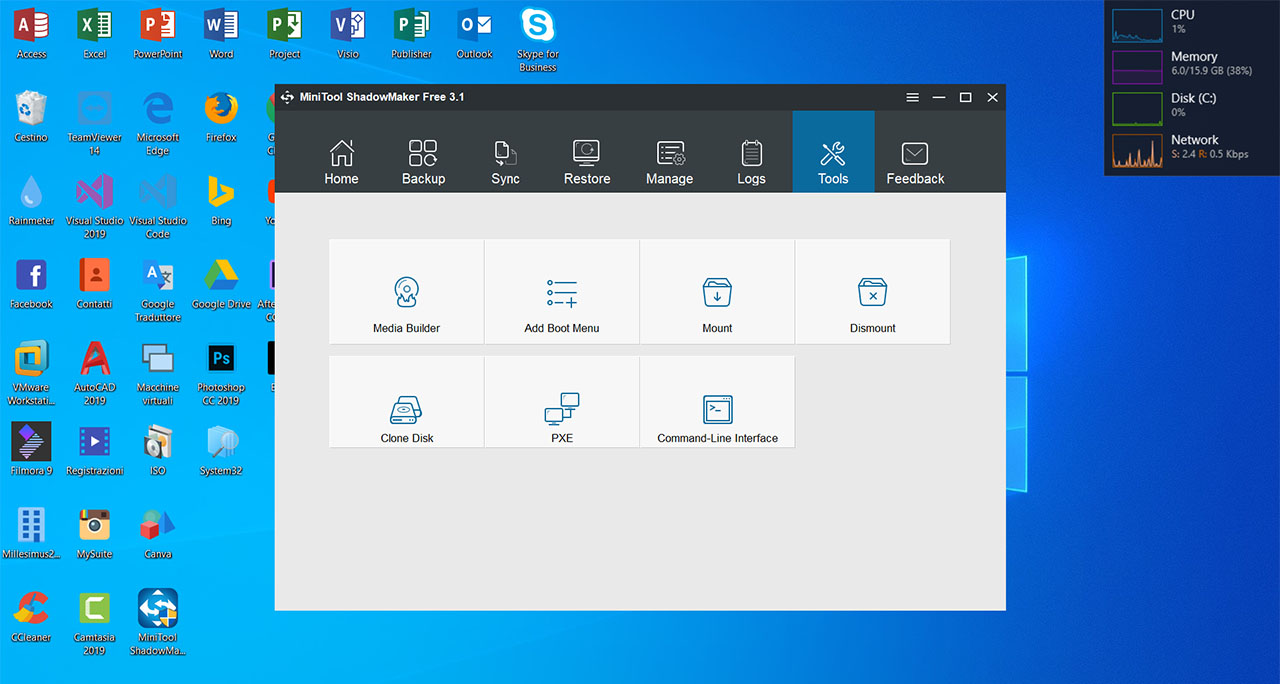Click the Bing desktop shortcut
The image size is (1280, 684).
pyautogui.click(x=221, y=199)
